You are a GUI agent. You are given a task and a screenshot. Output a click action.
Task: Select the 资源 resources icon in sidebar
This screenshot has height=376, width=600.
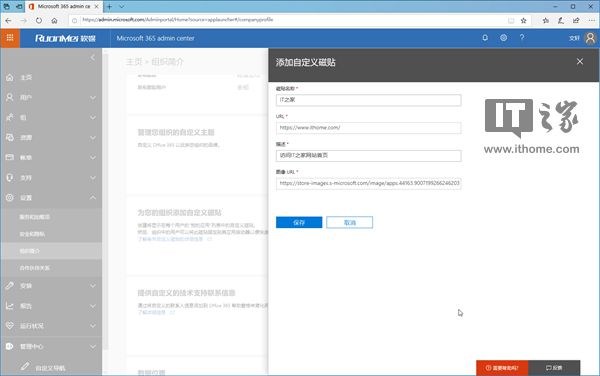pos(10,137)
